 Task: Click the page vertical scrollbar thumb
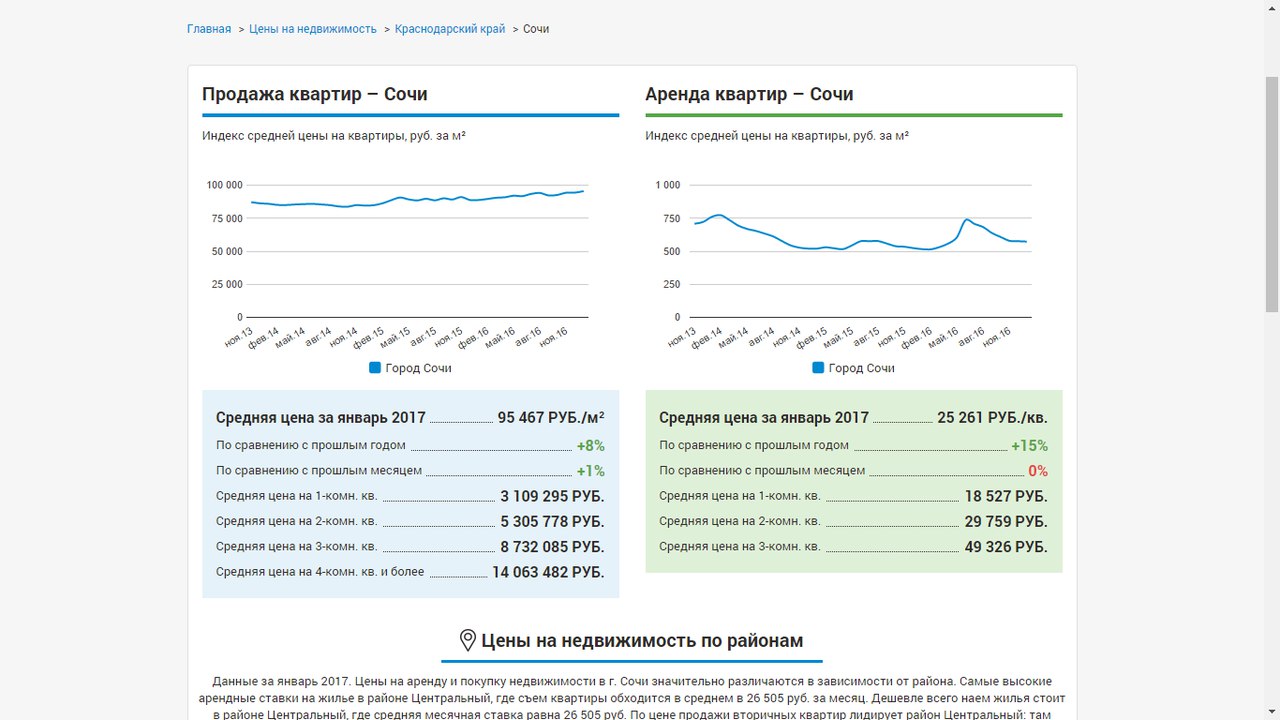tap(1272, 195)
